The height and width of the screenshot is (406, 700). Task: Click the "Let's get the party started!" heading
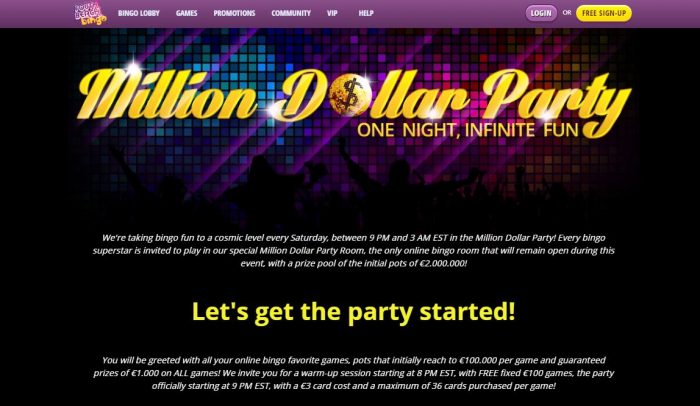353,311
